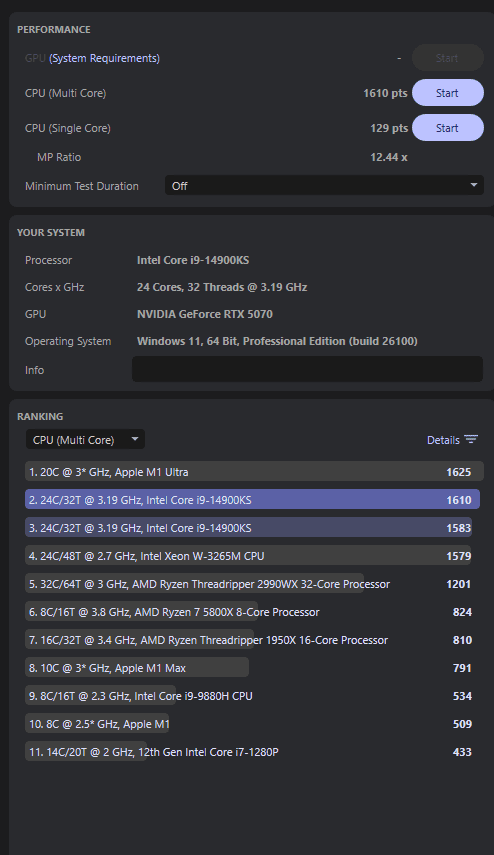
Task: Select the AMD Ryzen 7 5800X ranking row
Action: point(249,612)
